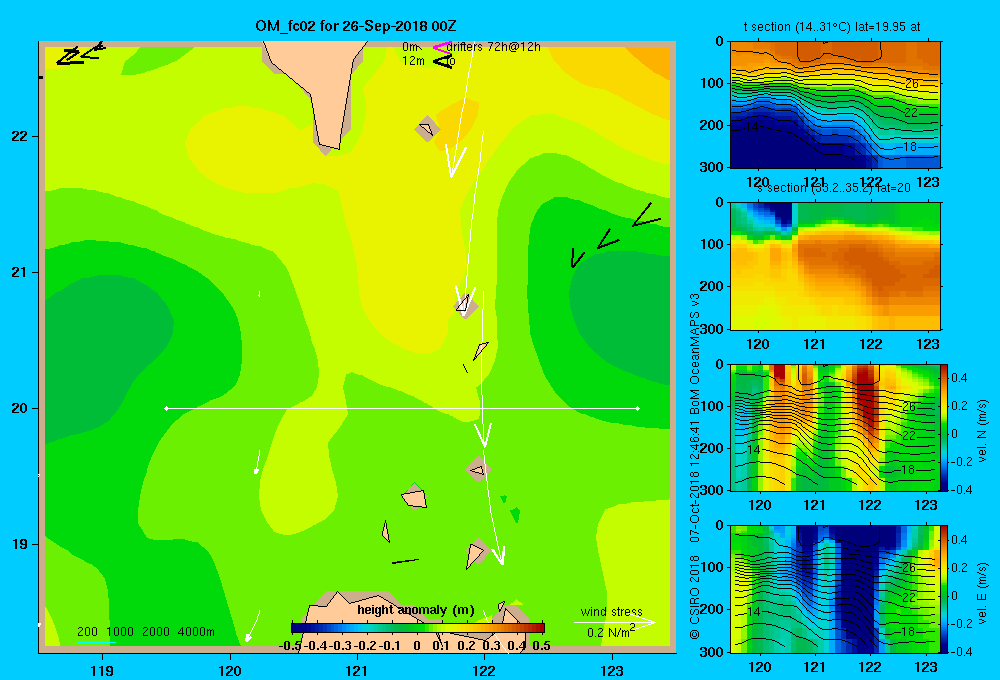Click latitude label 22 on main map axis
The width and height of the screenshot is (1000, 680).
click(19, 136)
